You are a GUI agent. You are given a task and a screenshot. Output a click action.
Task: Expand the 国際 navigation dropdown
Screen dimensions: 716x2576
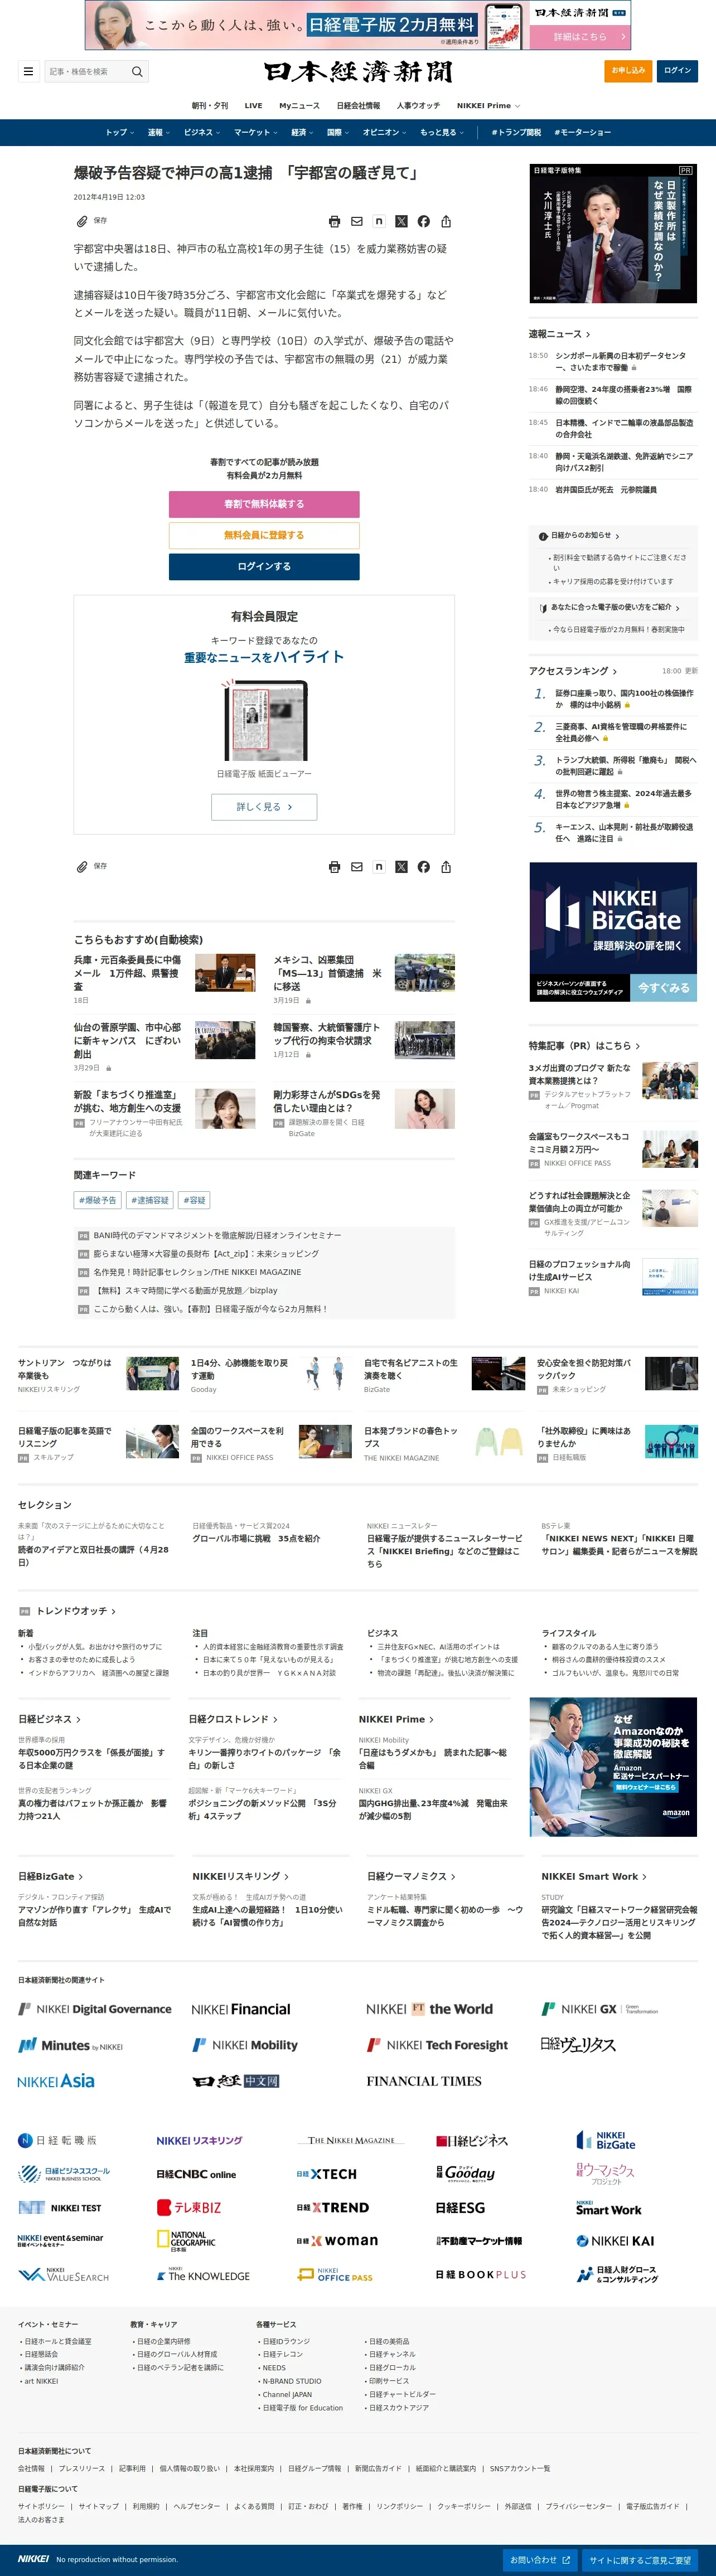tap(338, 132)
